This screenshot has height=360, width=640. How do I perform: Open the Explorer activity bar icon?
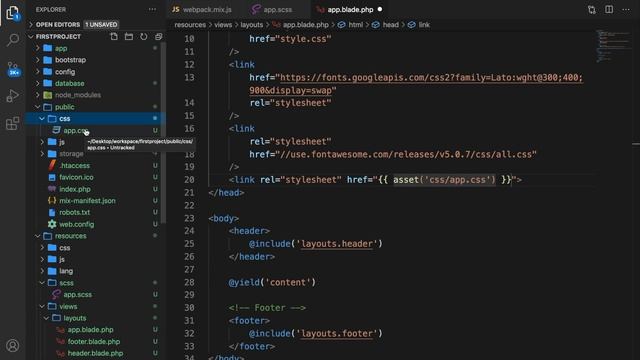[x=13, y=12]
